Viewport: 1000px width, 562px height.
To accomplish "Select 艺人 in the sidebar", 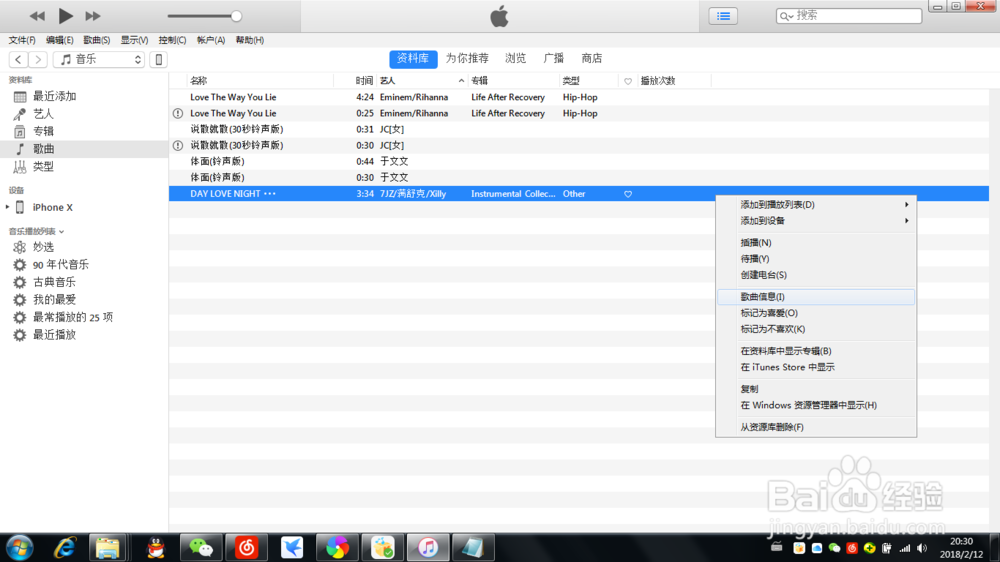I will pyautogui.click(x=84, y=114).
